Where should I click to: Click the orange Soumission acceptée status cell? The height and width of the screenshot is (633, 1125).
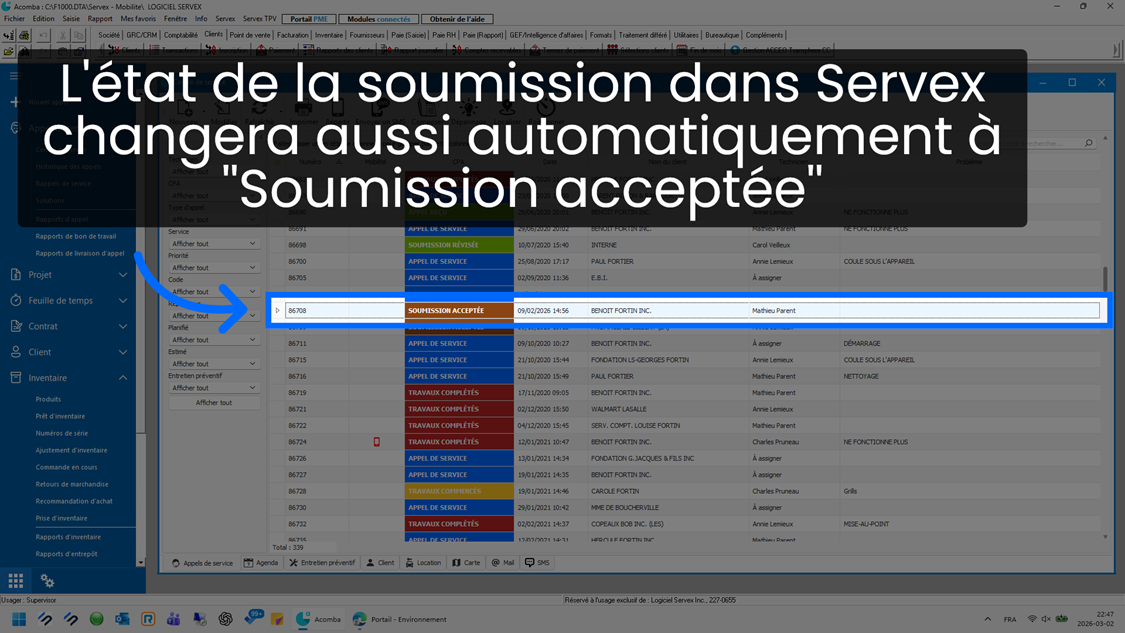tap(459, 311)
